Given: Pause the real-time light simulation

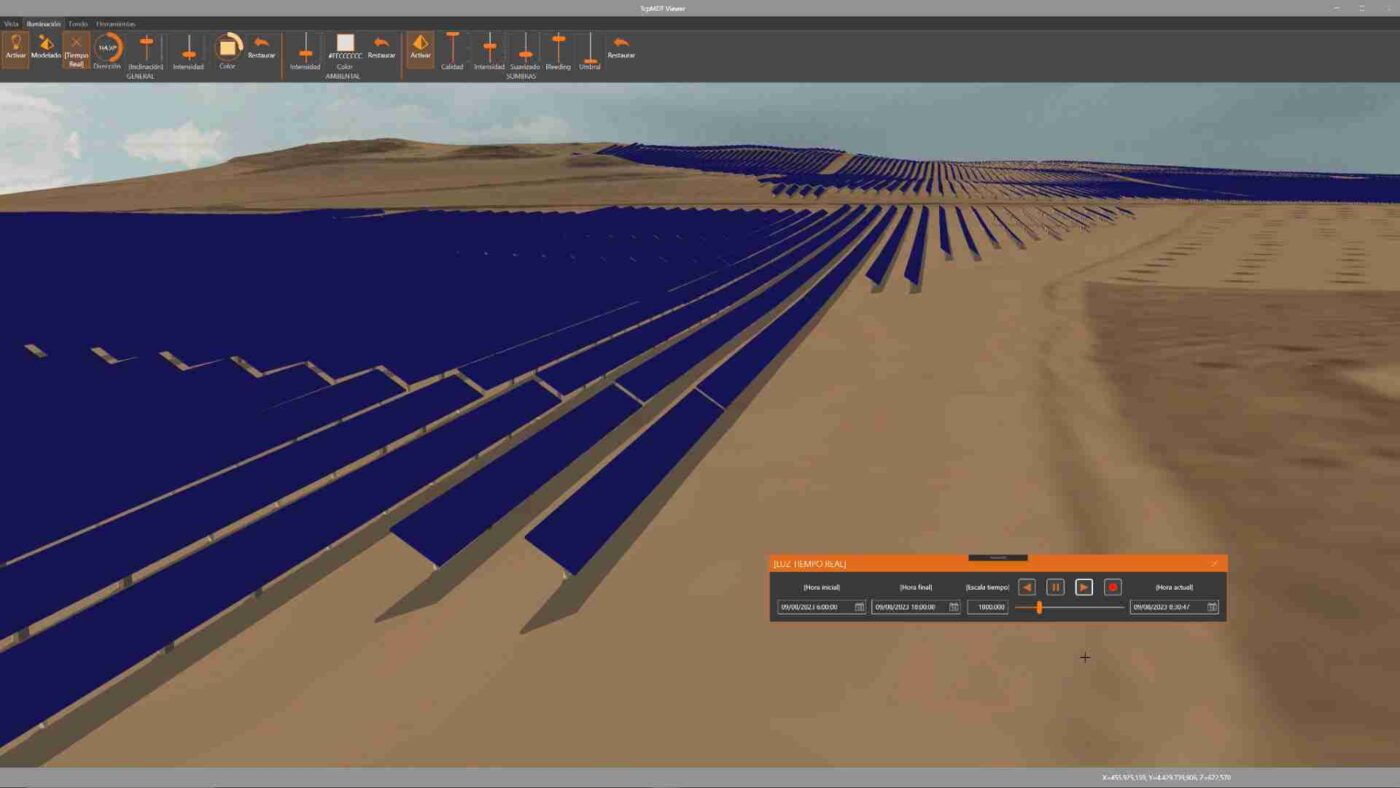Looking at the screenshot, I should click(1055, 587).
